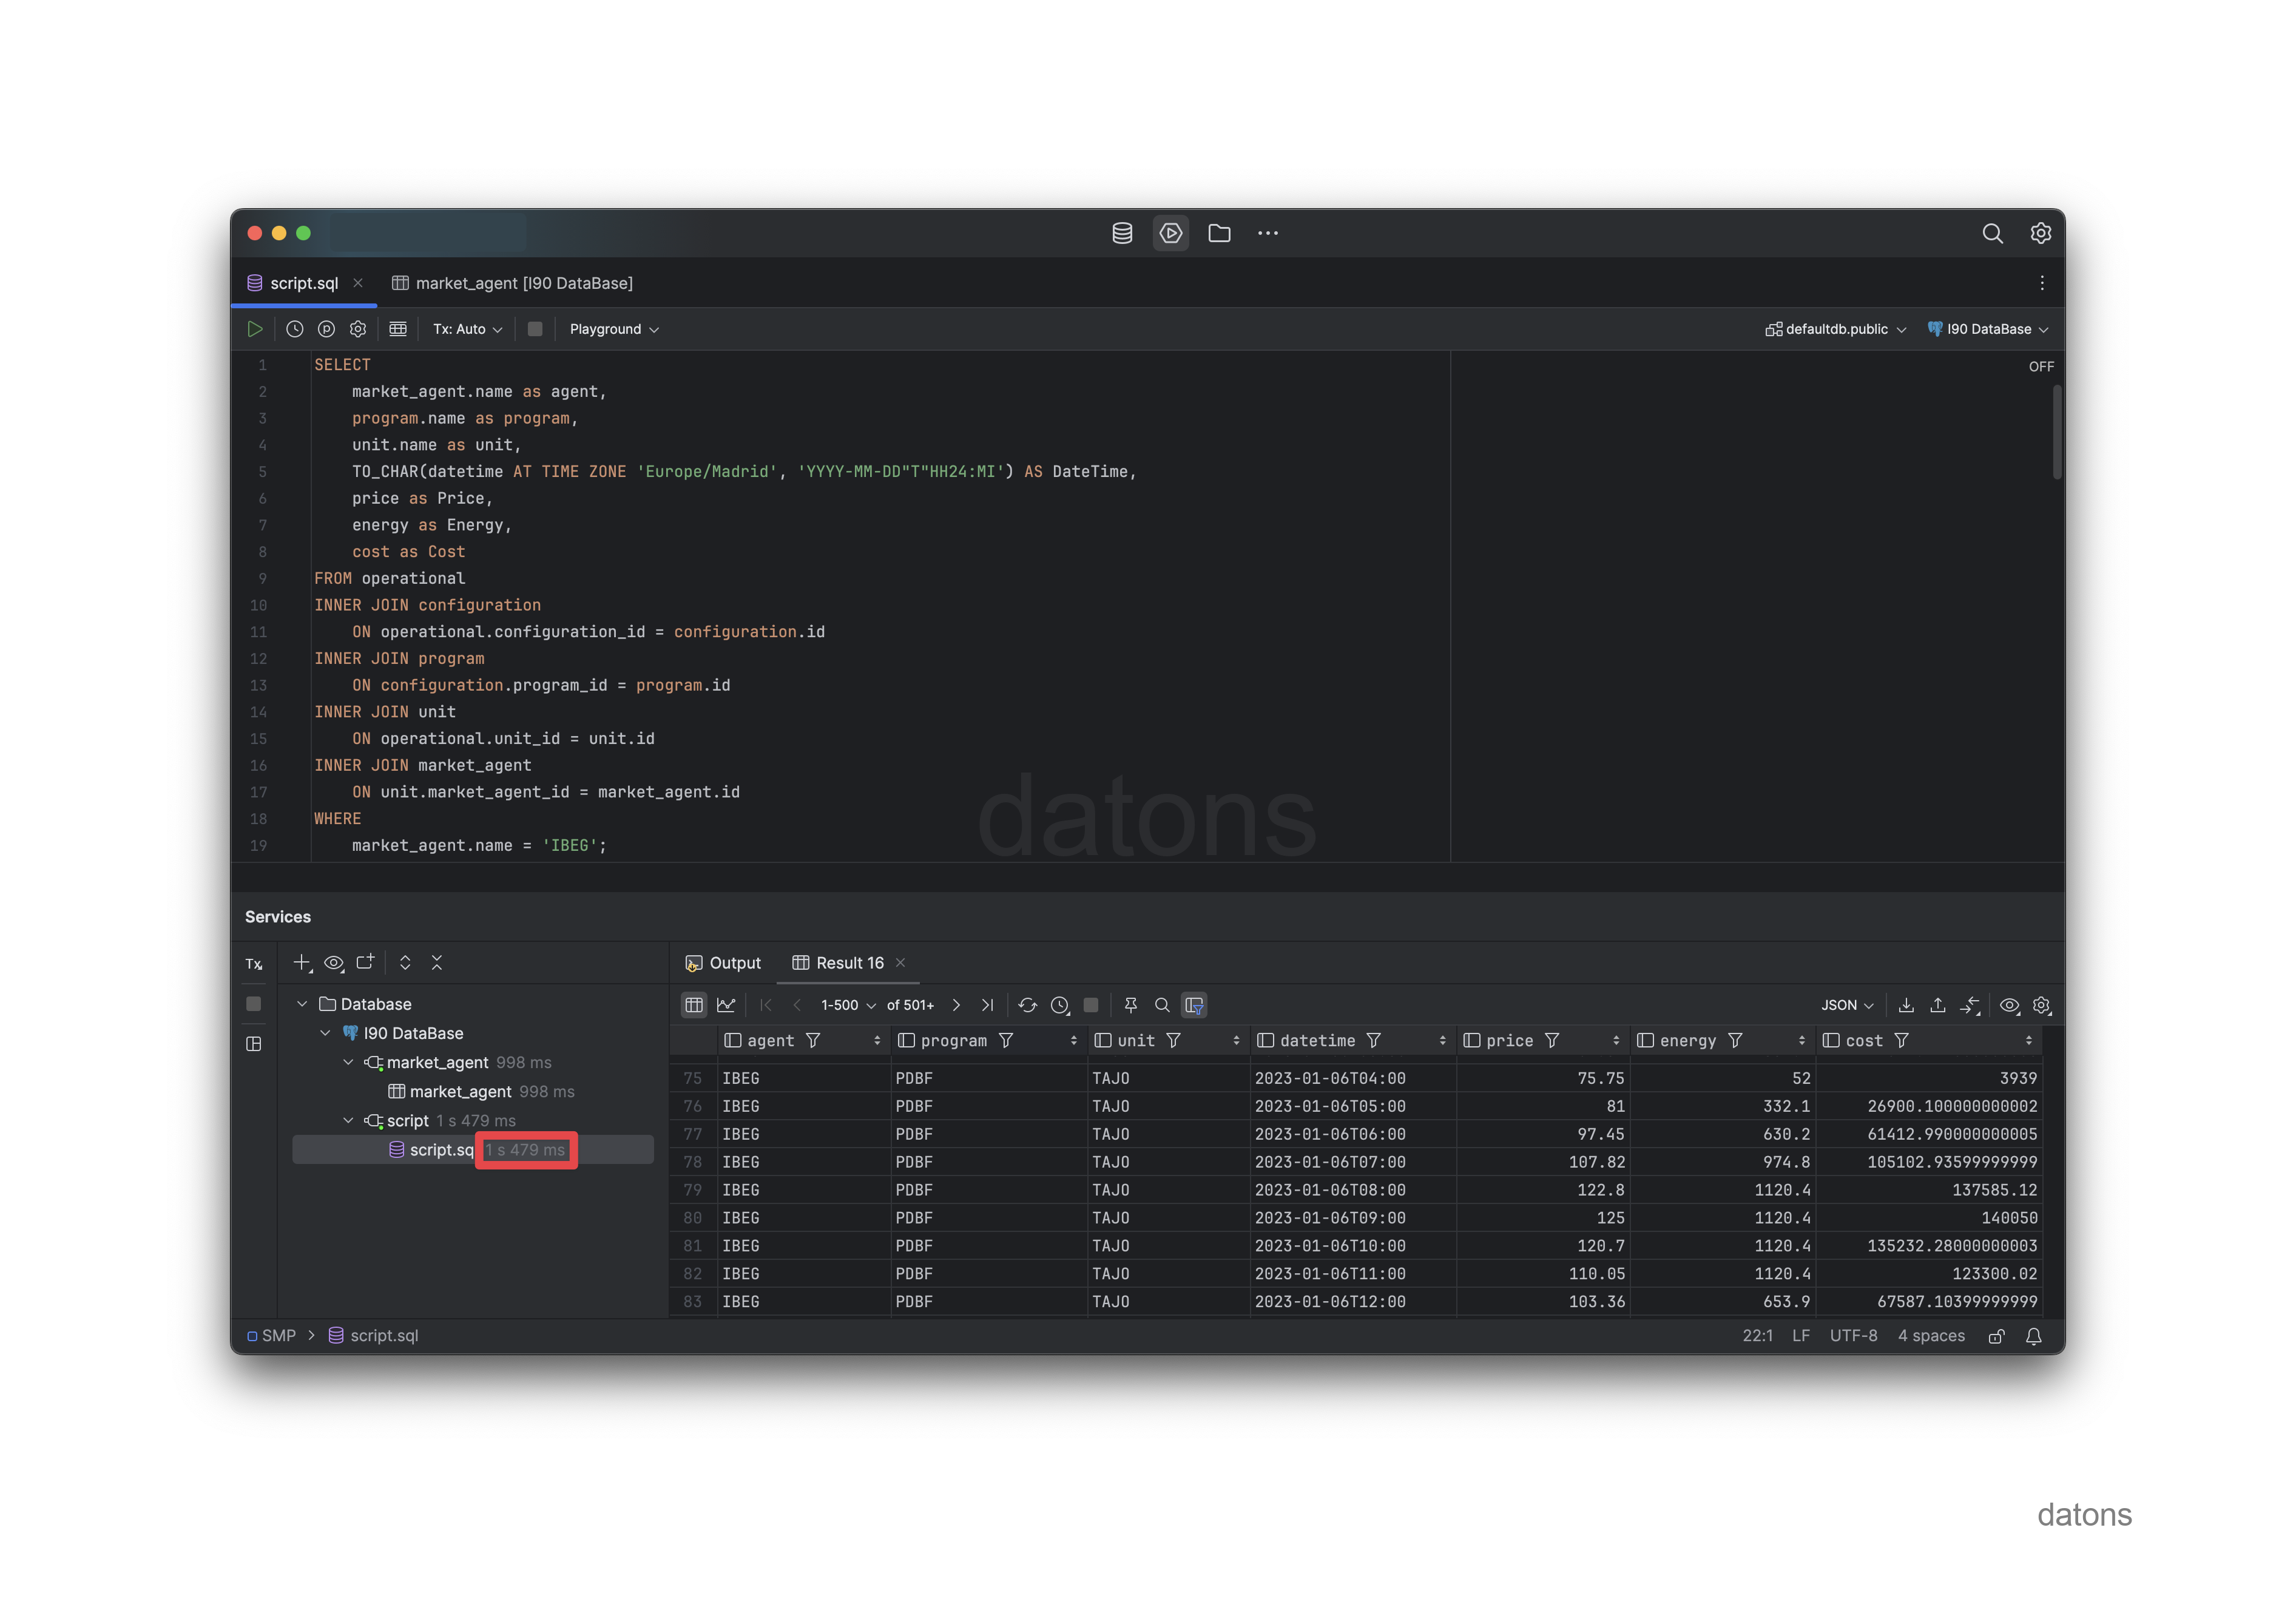Sort by the price column header

tap(1509, 1041)
